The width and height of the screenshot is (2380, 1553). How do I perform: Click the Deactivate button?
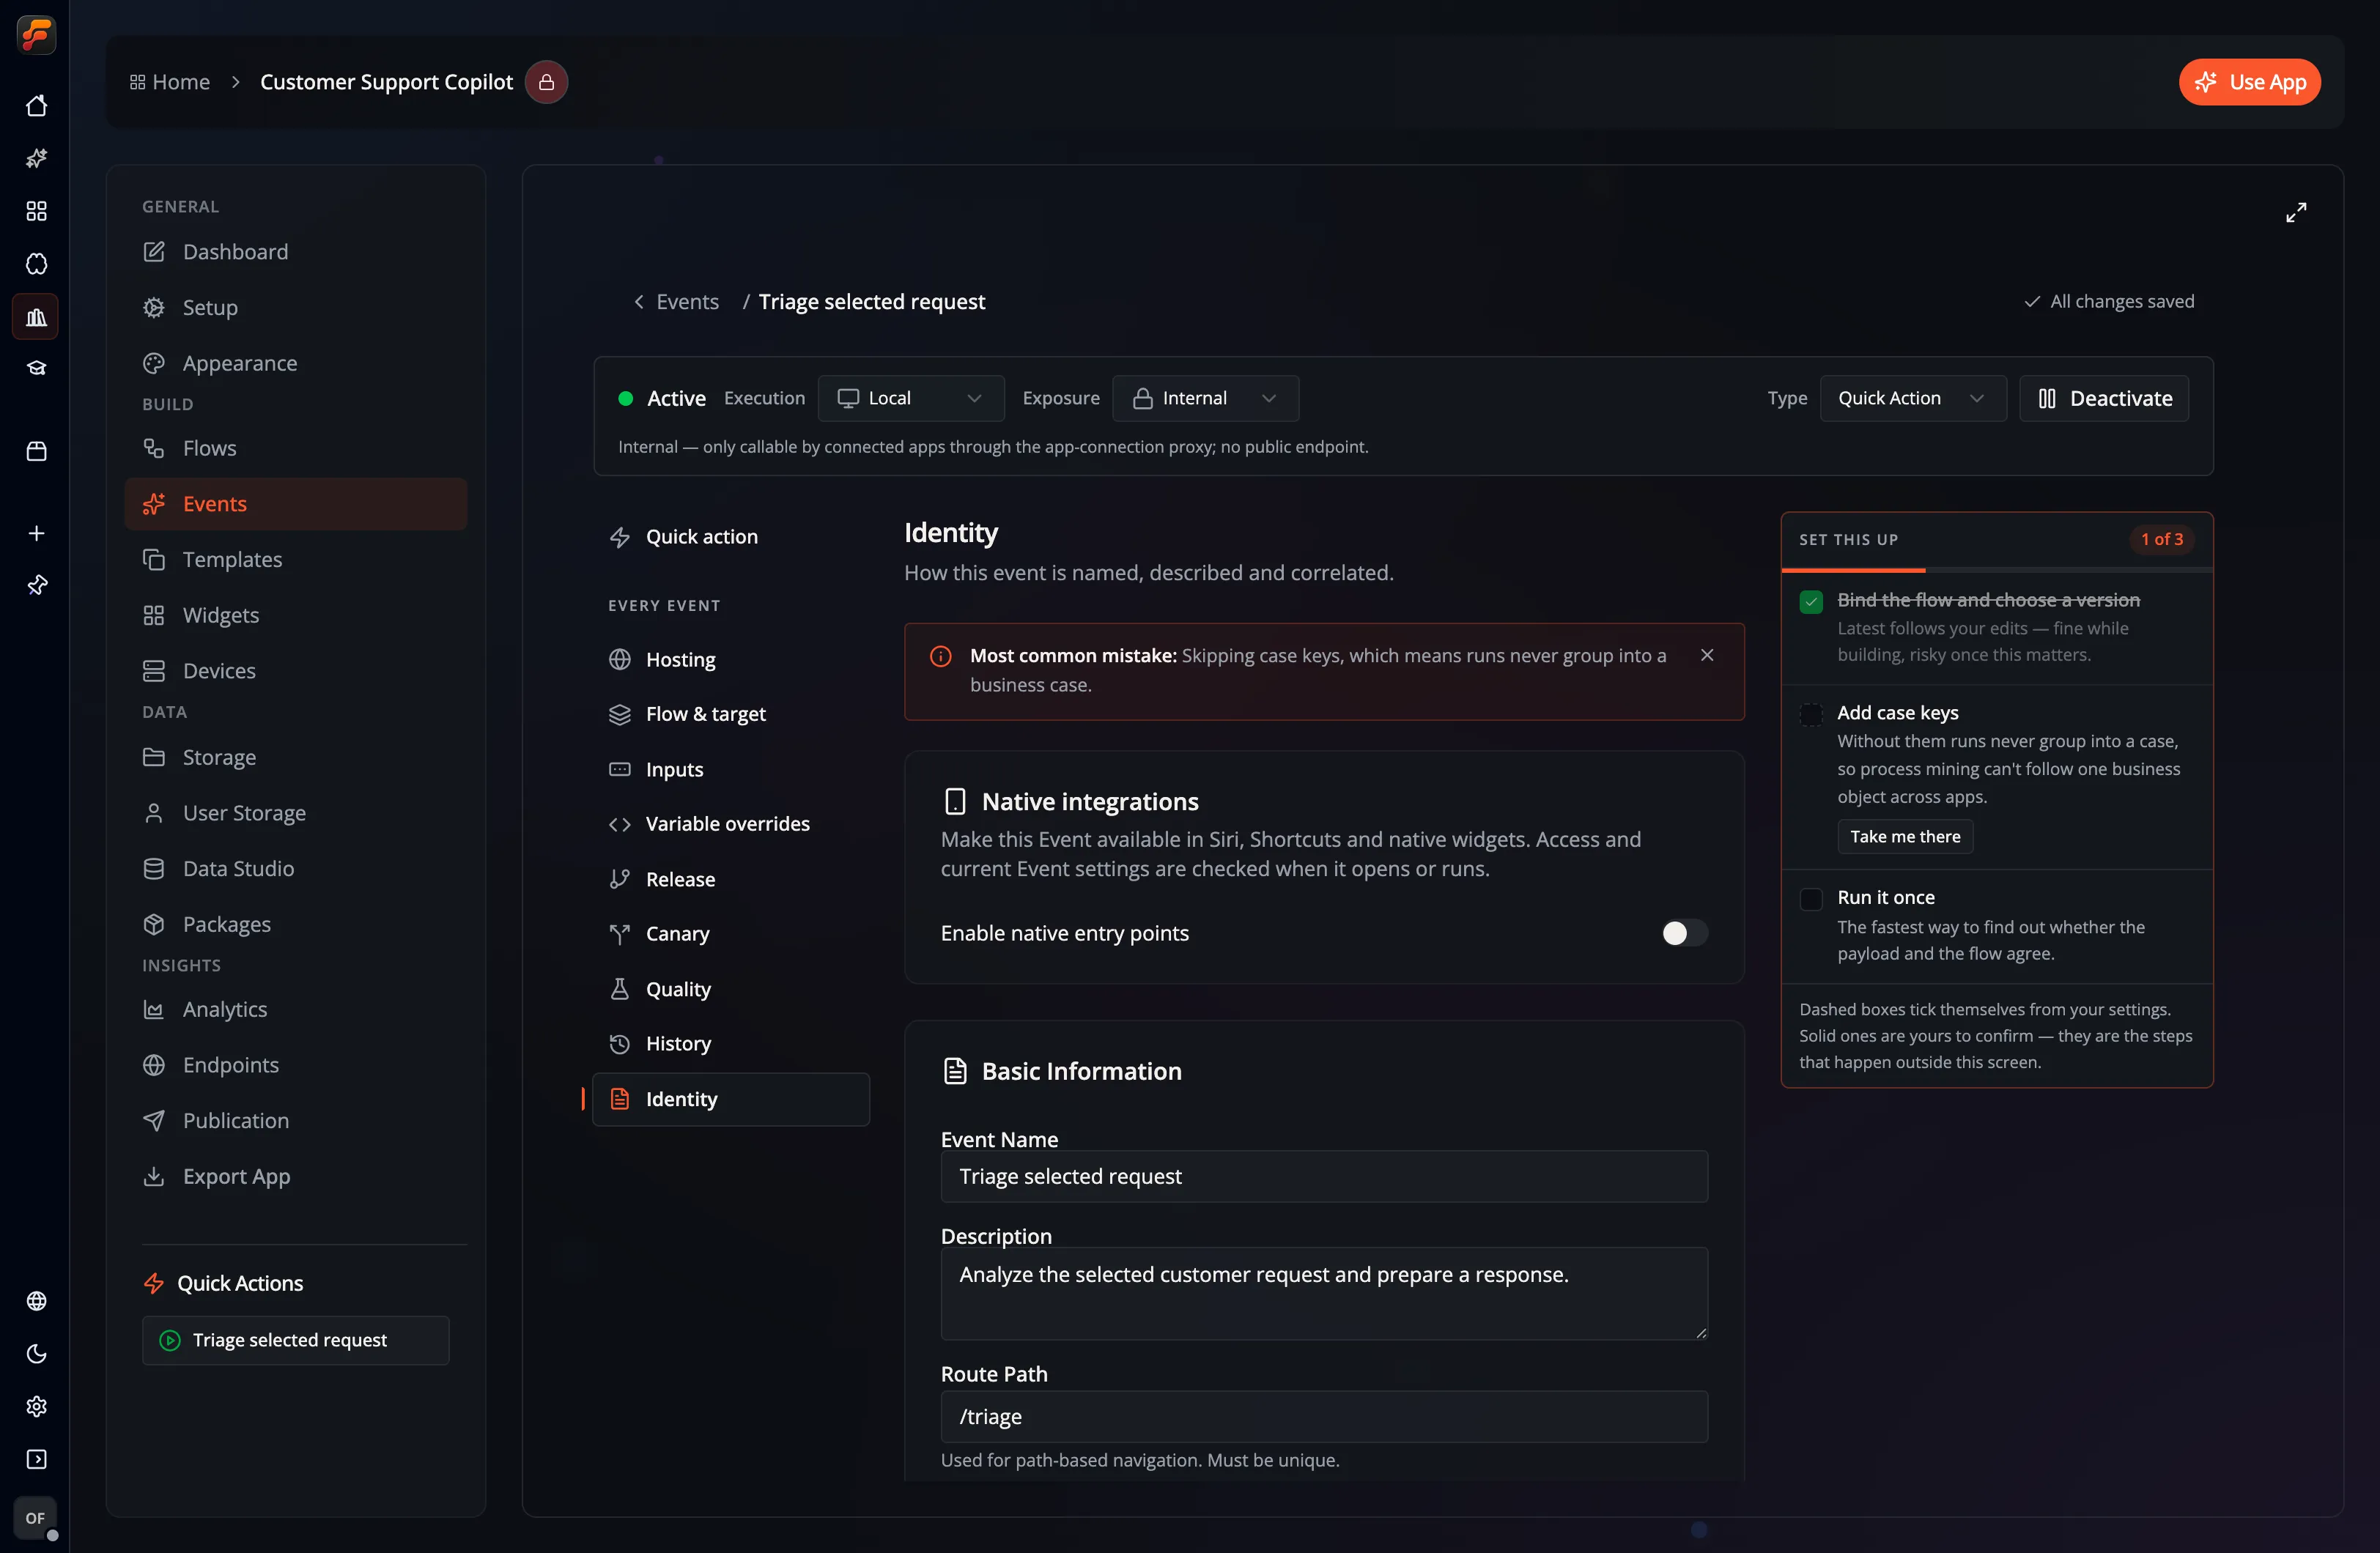click(x=2104, y=398)
